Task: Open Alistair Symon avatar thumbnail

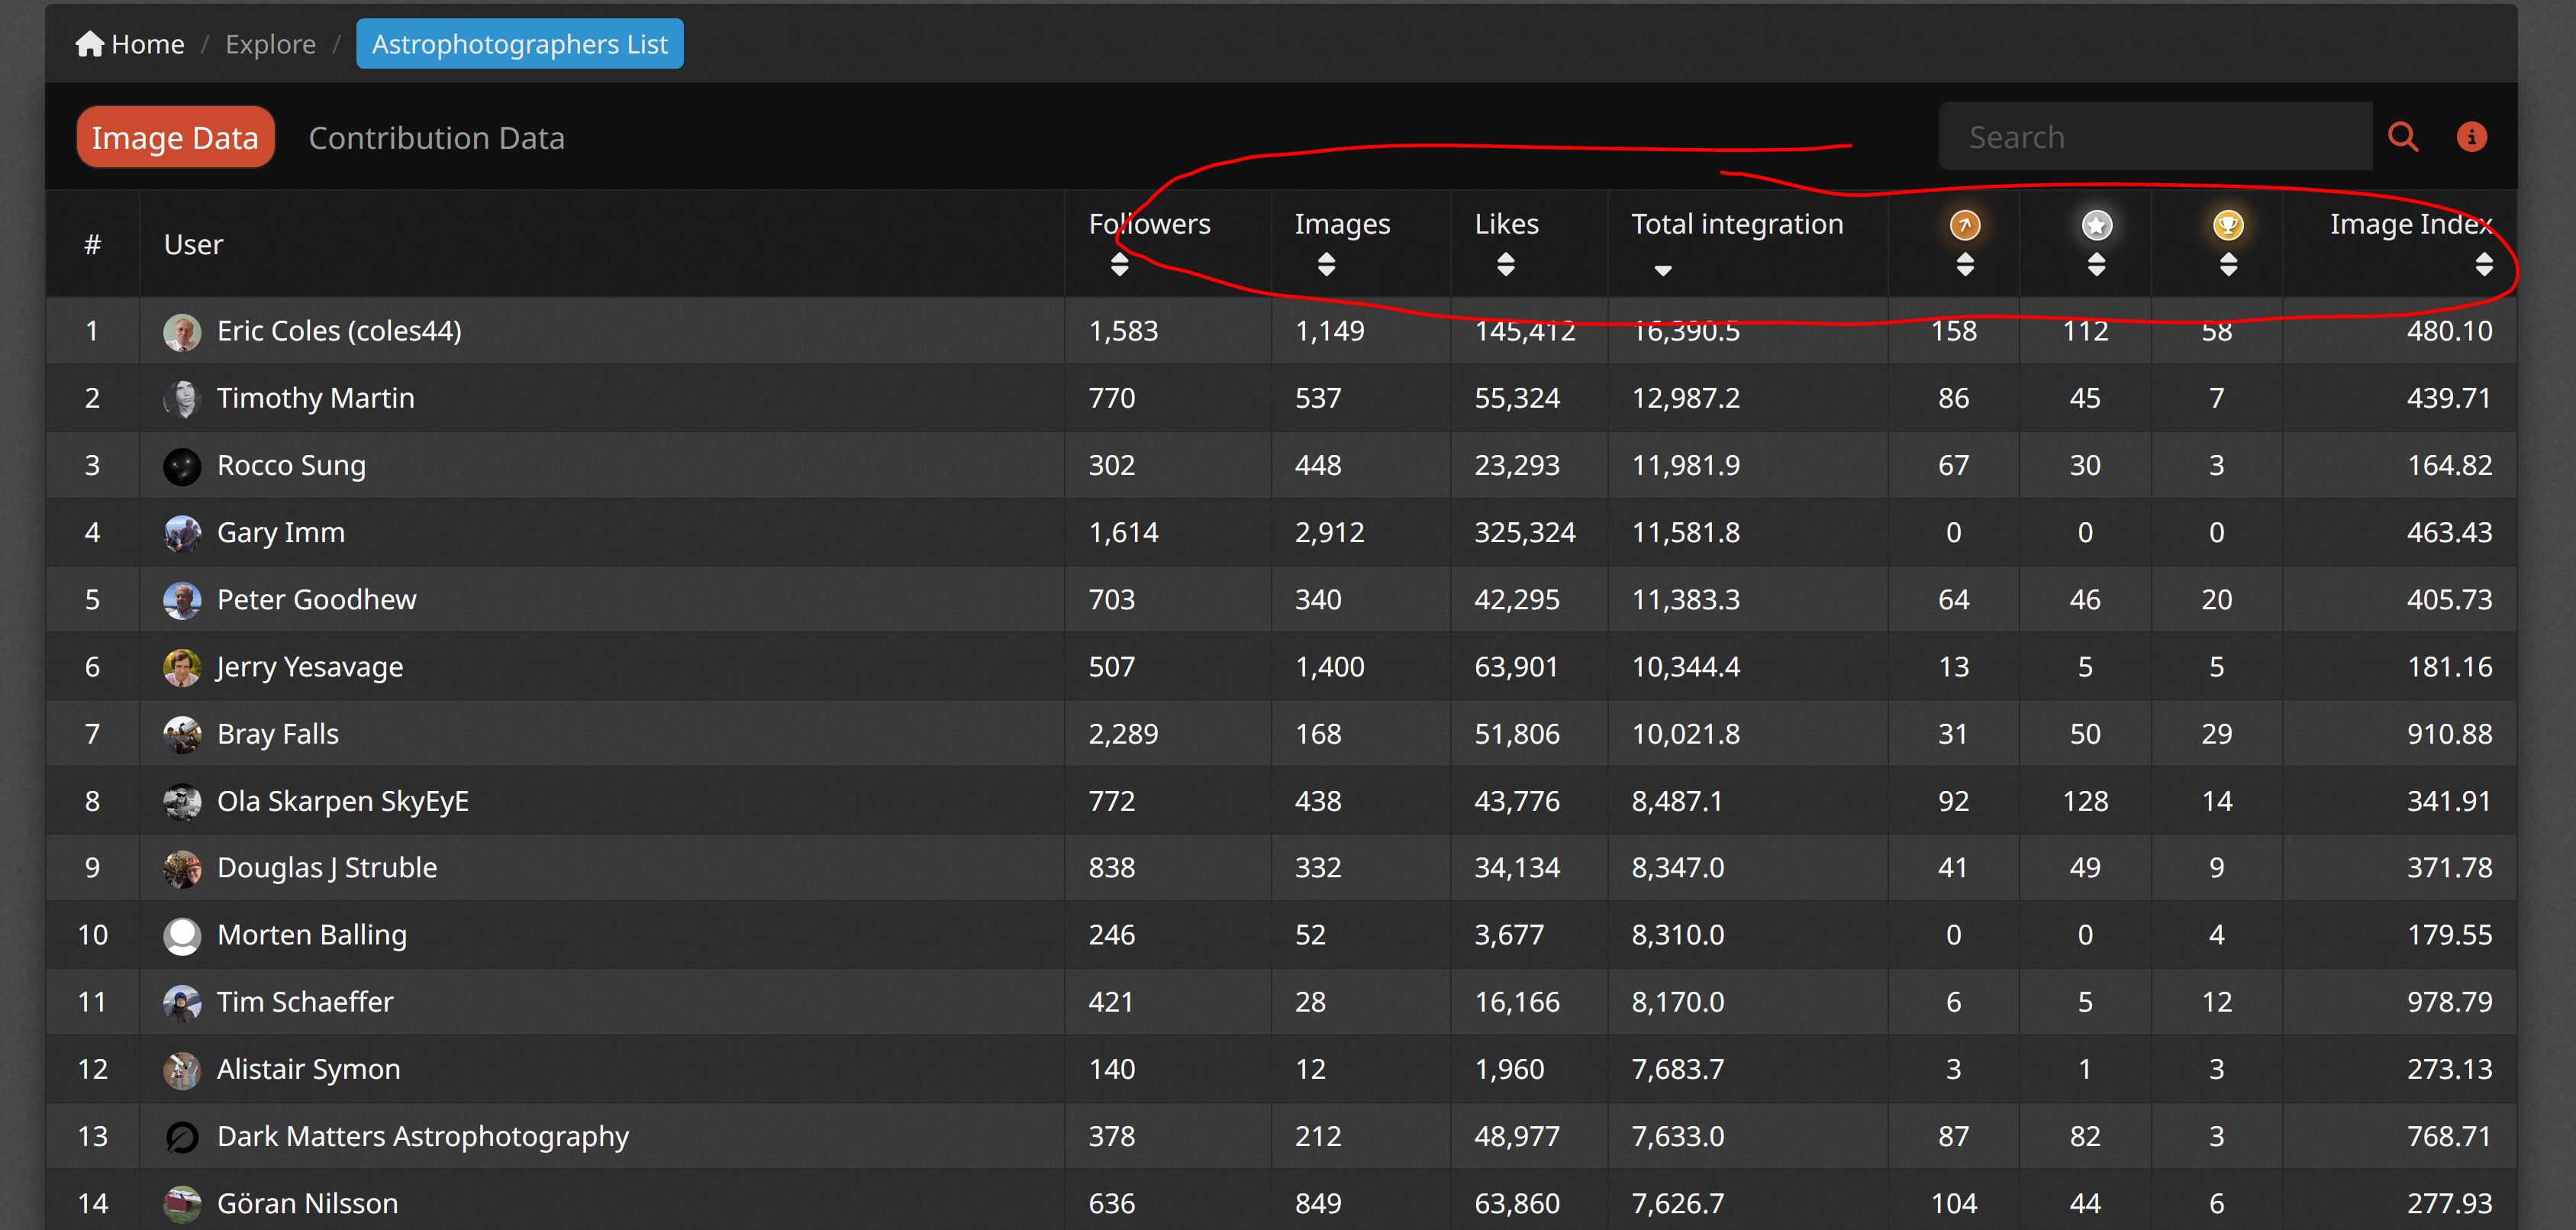Action: click(x=182, y=1070)
